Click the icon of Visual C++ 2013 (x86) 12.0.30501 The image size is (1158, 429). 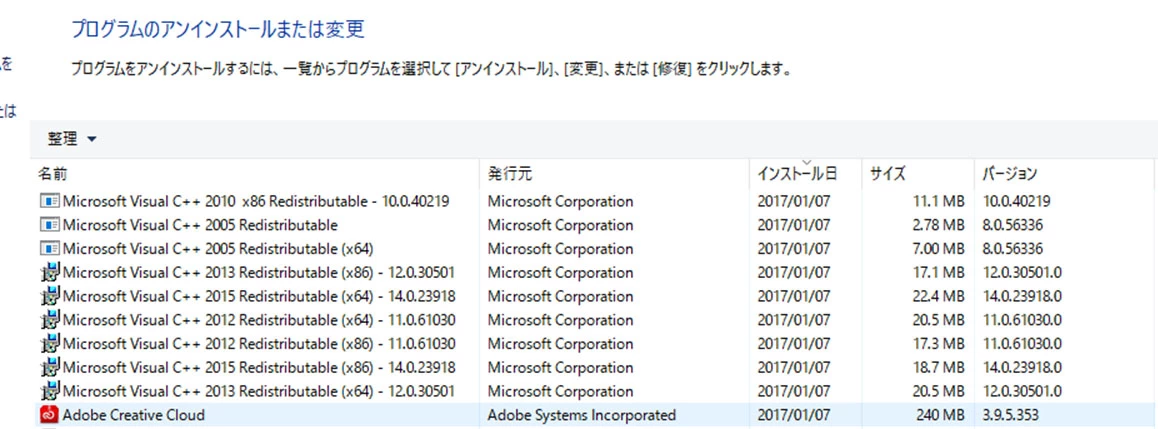pyautogui.click(x=49, y=272)
